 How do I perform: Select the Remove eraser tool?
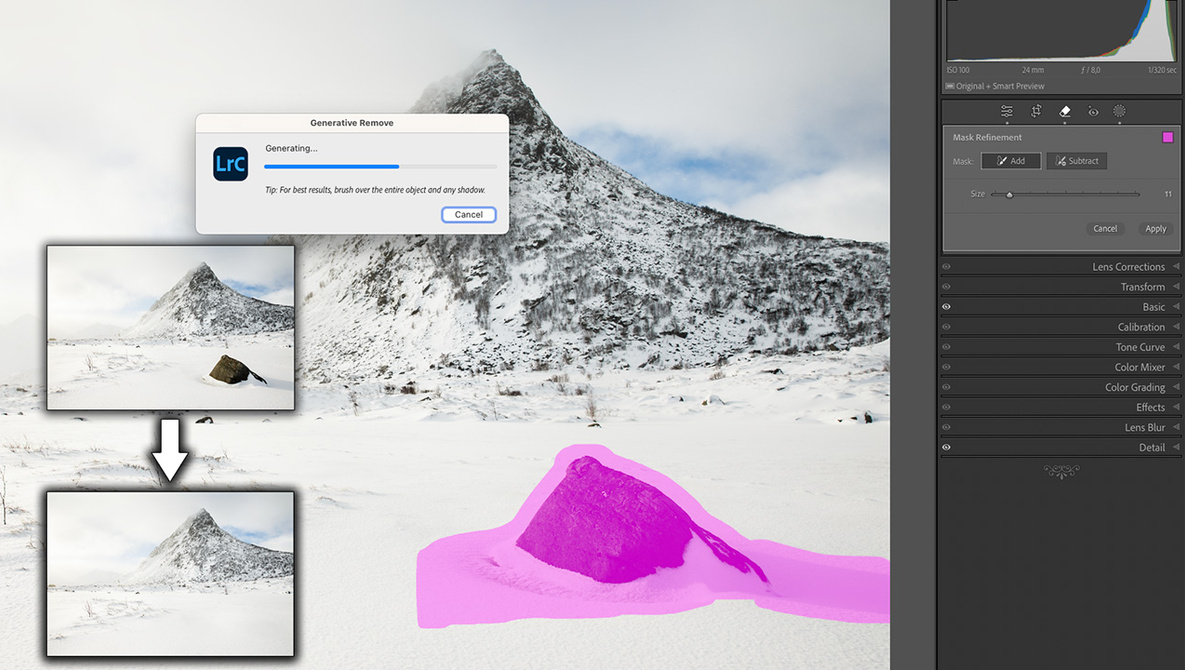(x=1065, y=111)
